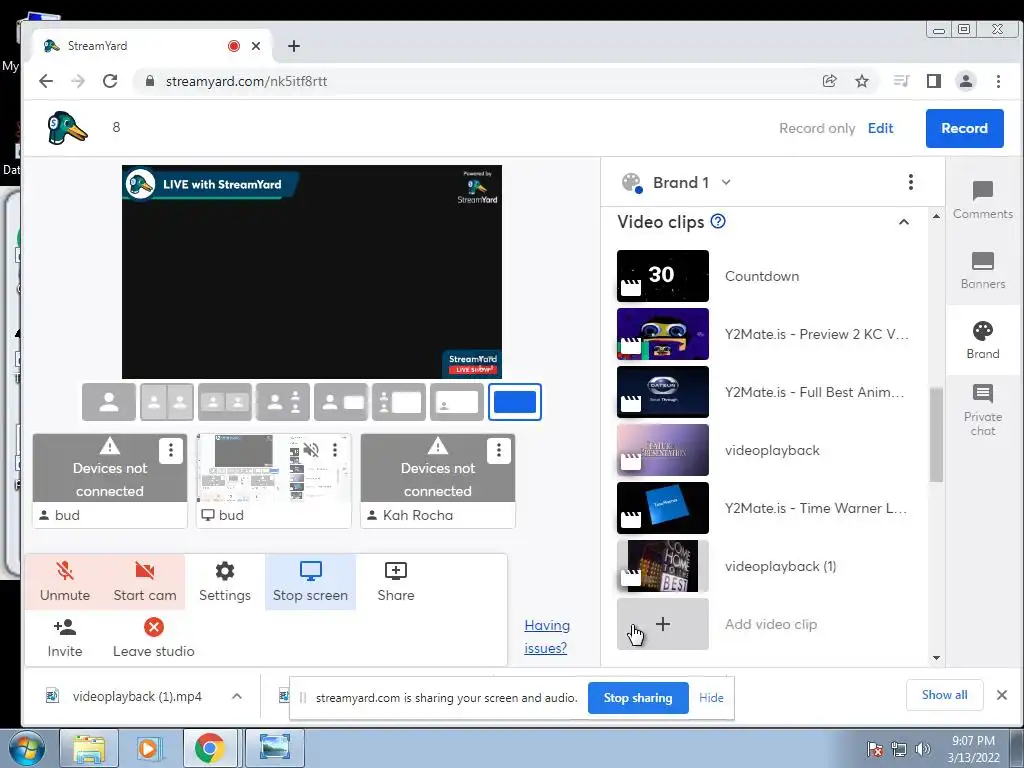The height and width of the screenshot is (768, 1024).
Task: Click the Record button
Action: tap(964, 128)
